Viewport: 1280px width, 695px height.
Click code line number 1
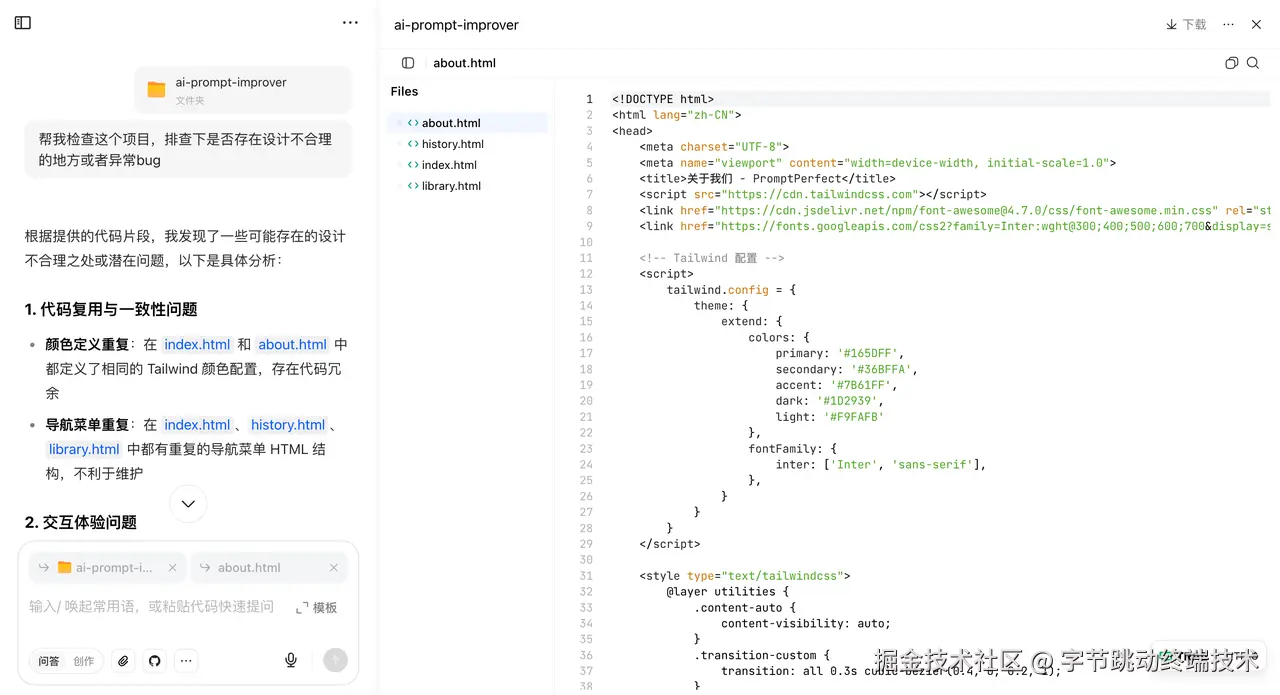pyautogui.click(x=589, y=99)
